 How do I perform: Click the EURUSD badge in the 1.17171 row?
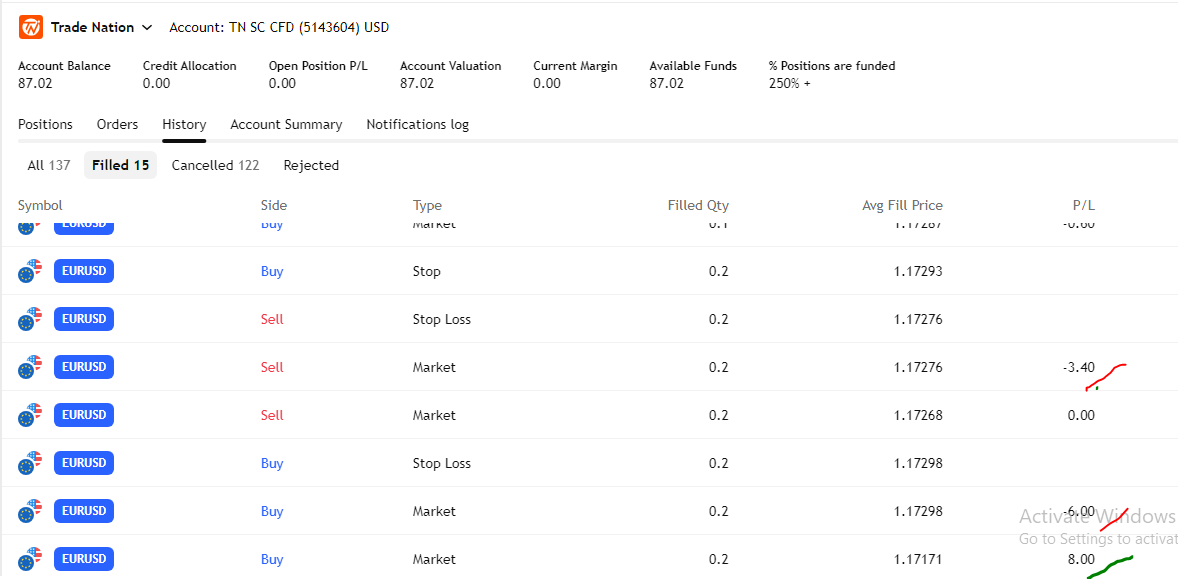(x=84, y=558)
